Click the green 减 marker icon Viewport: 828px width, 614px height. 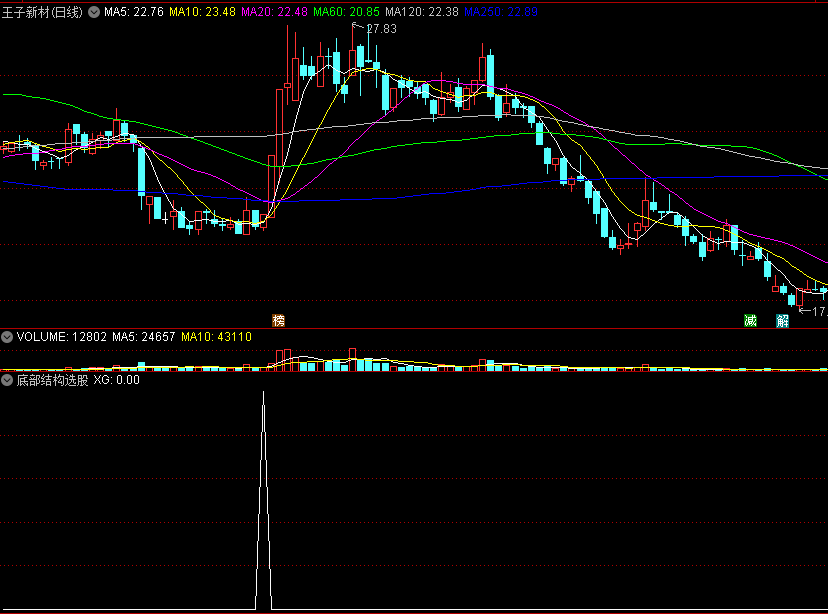tap(750, 320)
